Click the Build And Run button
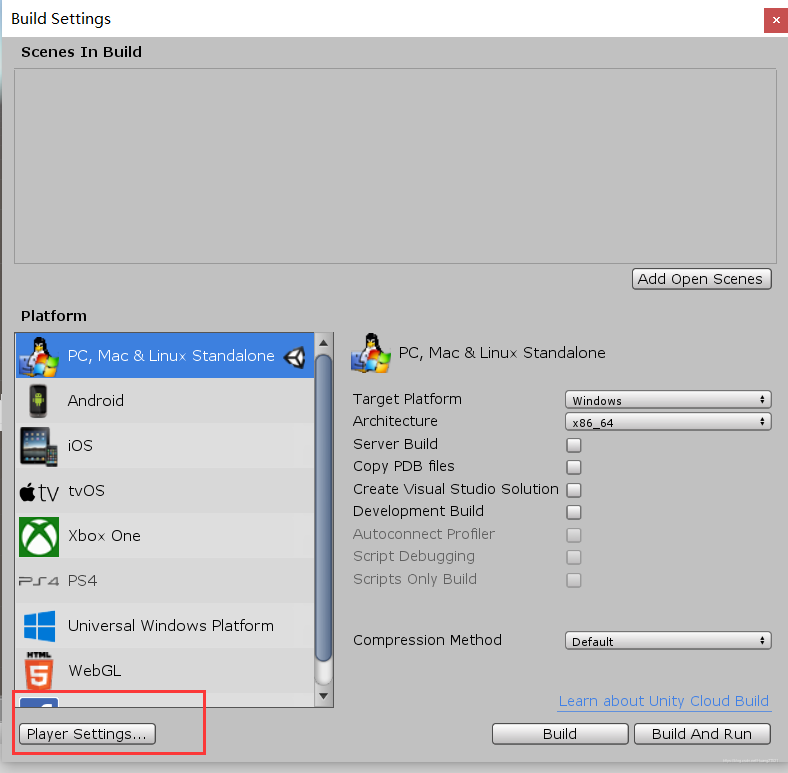 coord(702,734)
